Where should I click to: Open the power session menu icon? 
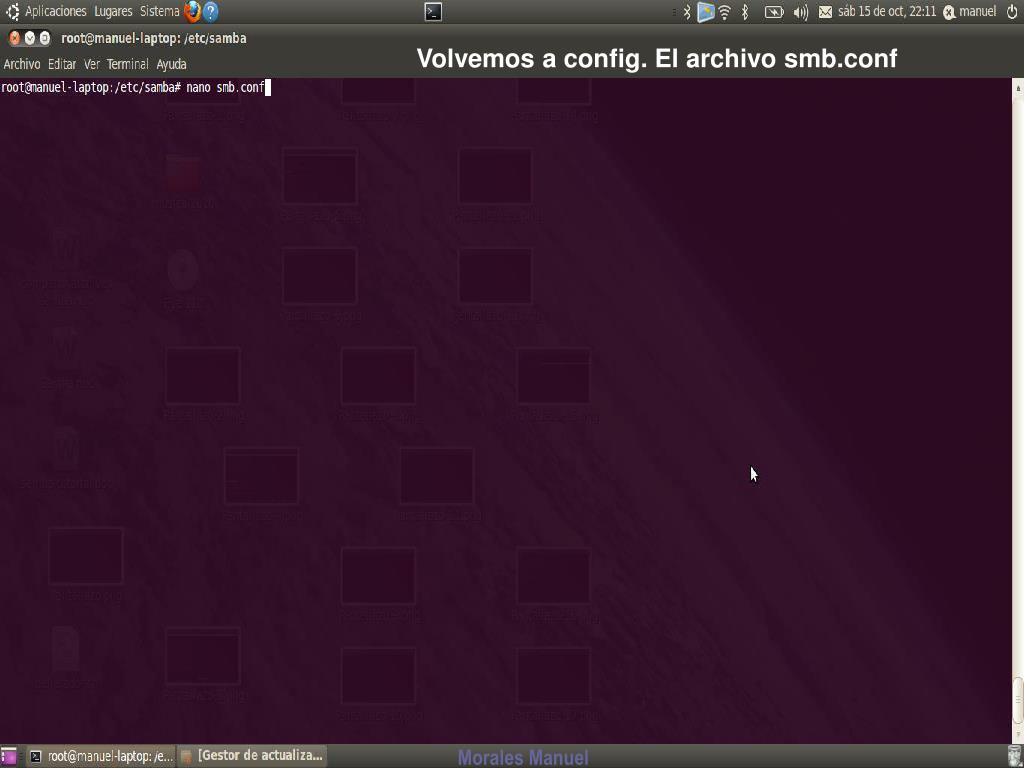1012,12
